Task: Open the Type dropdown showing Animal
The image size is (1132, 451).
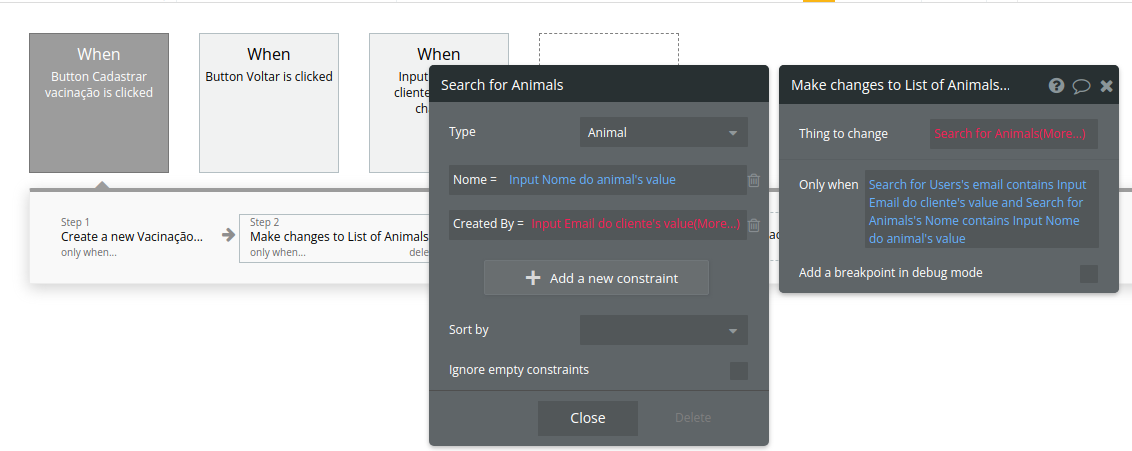Action: click(663, 132)
